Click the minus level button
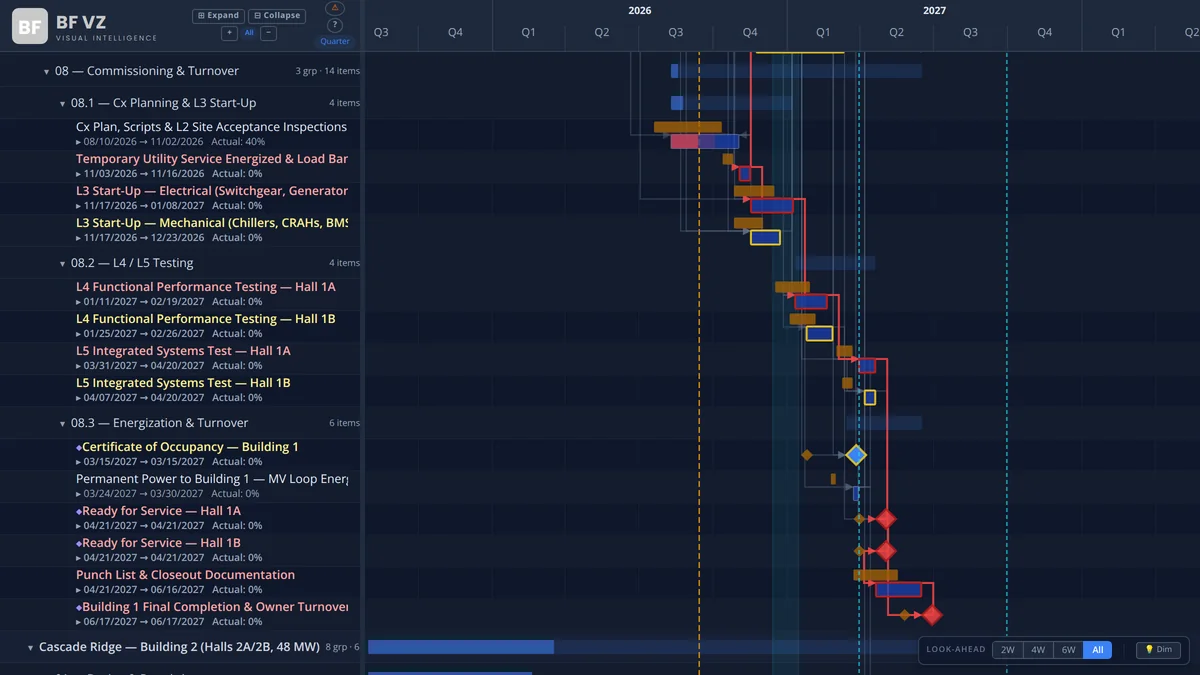The image size is (1200, 675). (268, 33)
